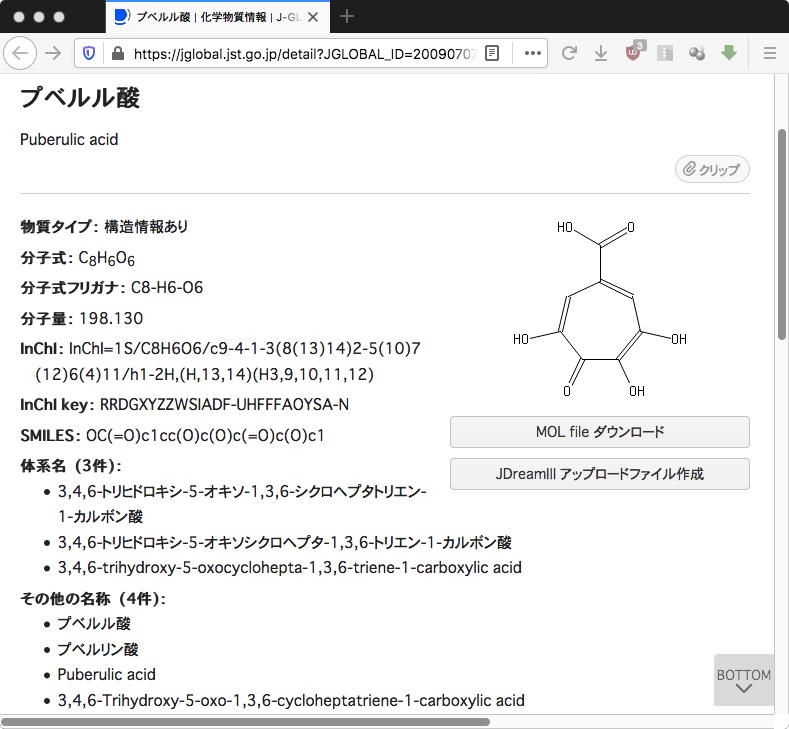This screenshot has height=729, width=789.
Task: Click JDreamIII アップロードファイル作成 button
Action: click(x=600, y=474)
